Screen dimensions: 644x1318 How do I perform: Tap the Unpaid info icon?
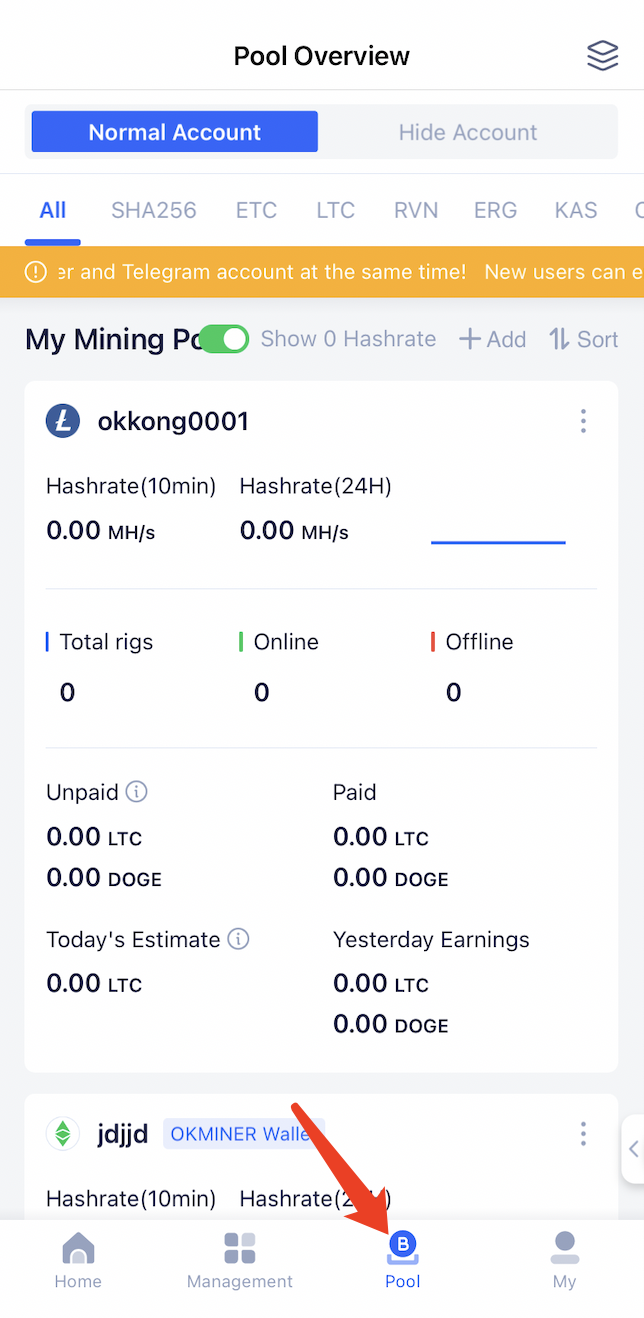pyautogui.click(x=137, y=792)
